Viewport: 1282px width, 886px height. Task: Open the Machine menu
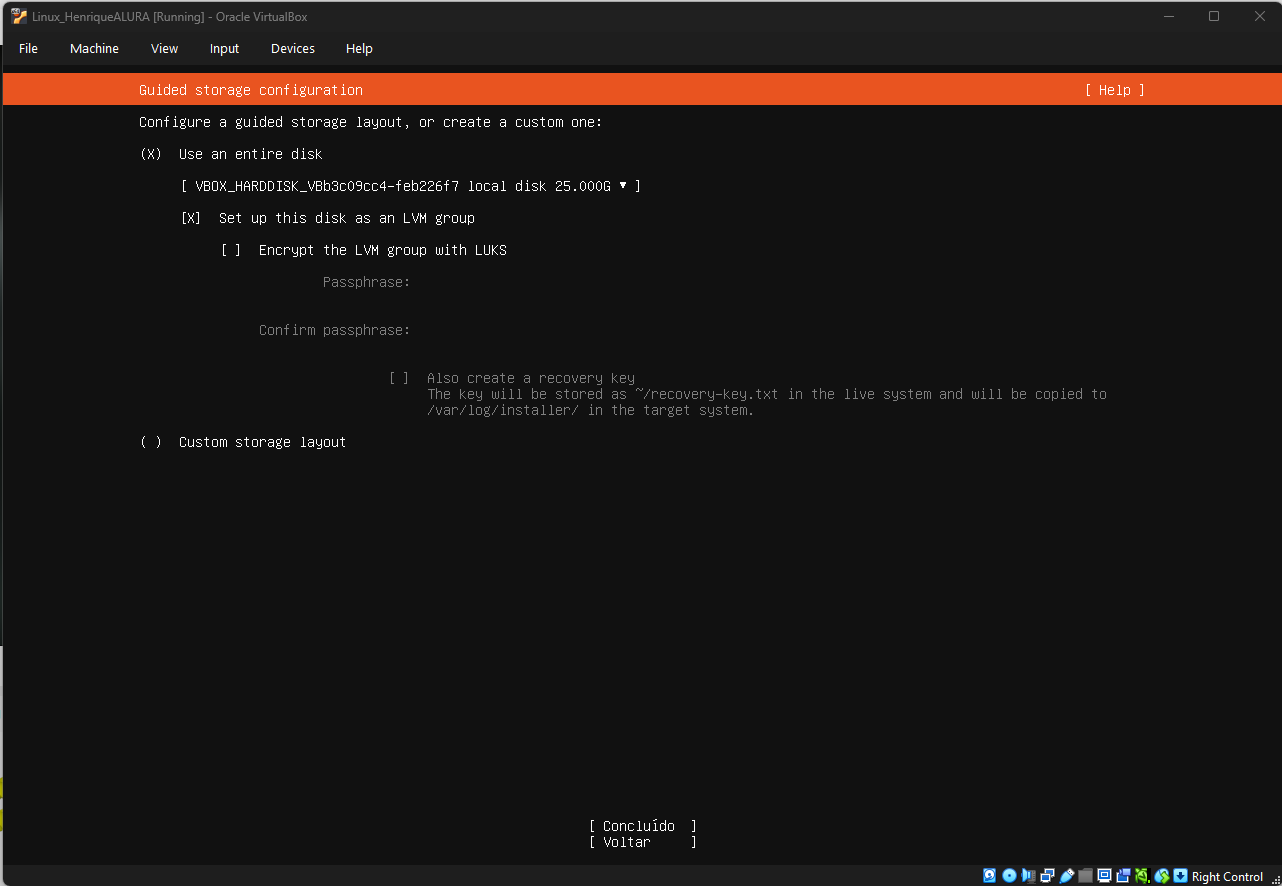[x=94, y=48]
